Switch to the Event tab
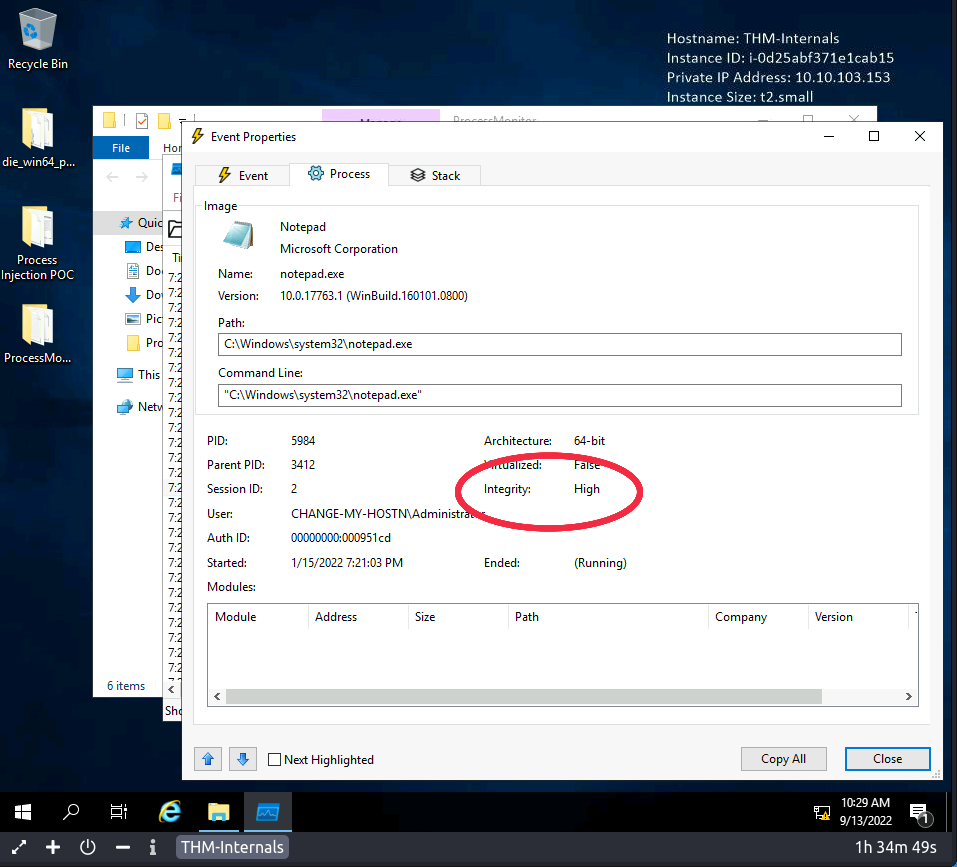 tap(242, 175)
